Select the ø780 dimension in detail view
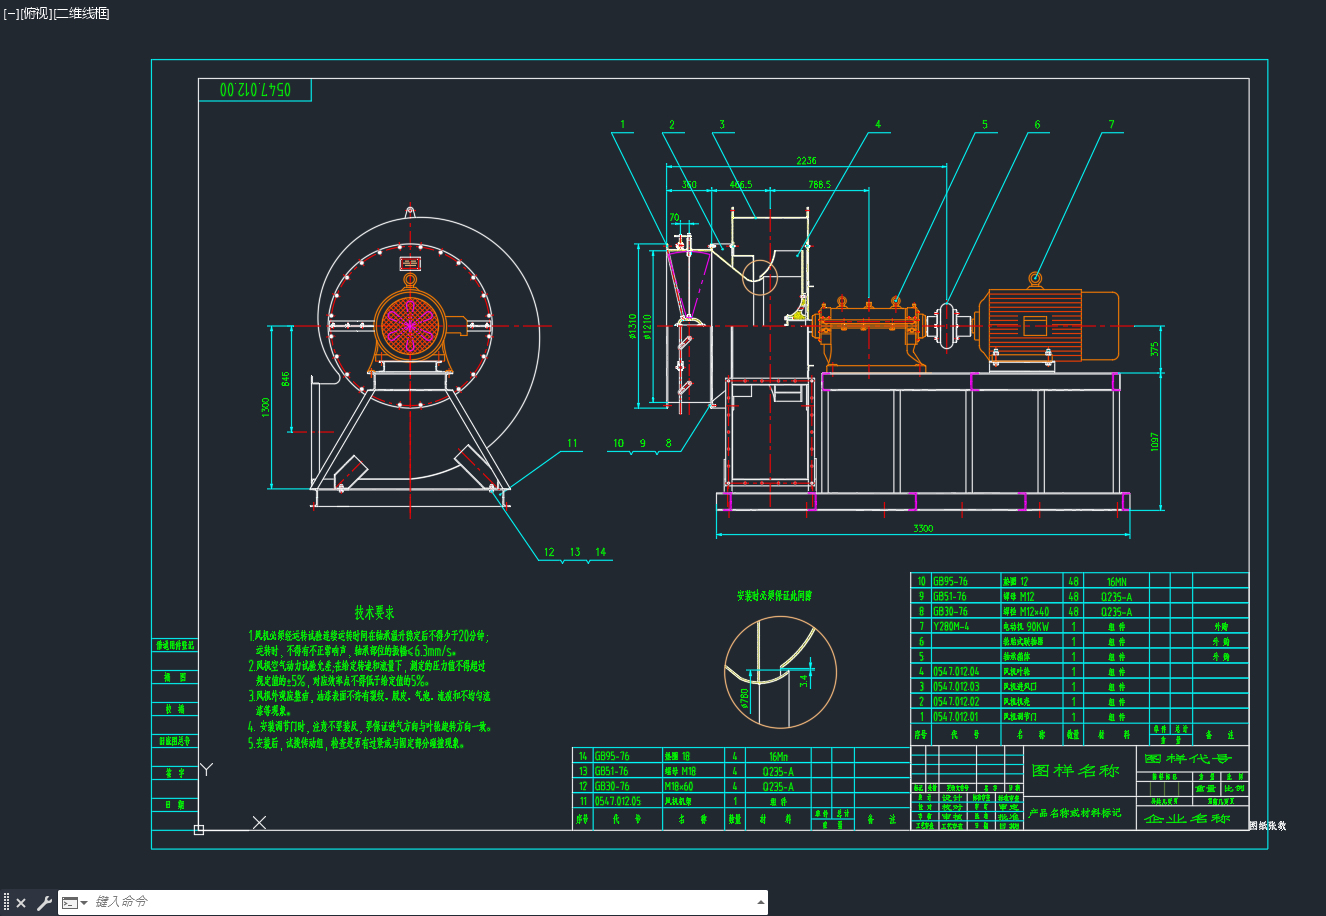1326x916 pixels. (x=744, y=697)
